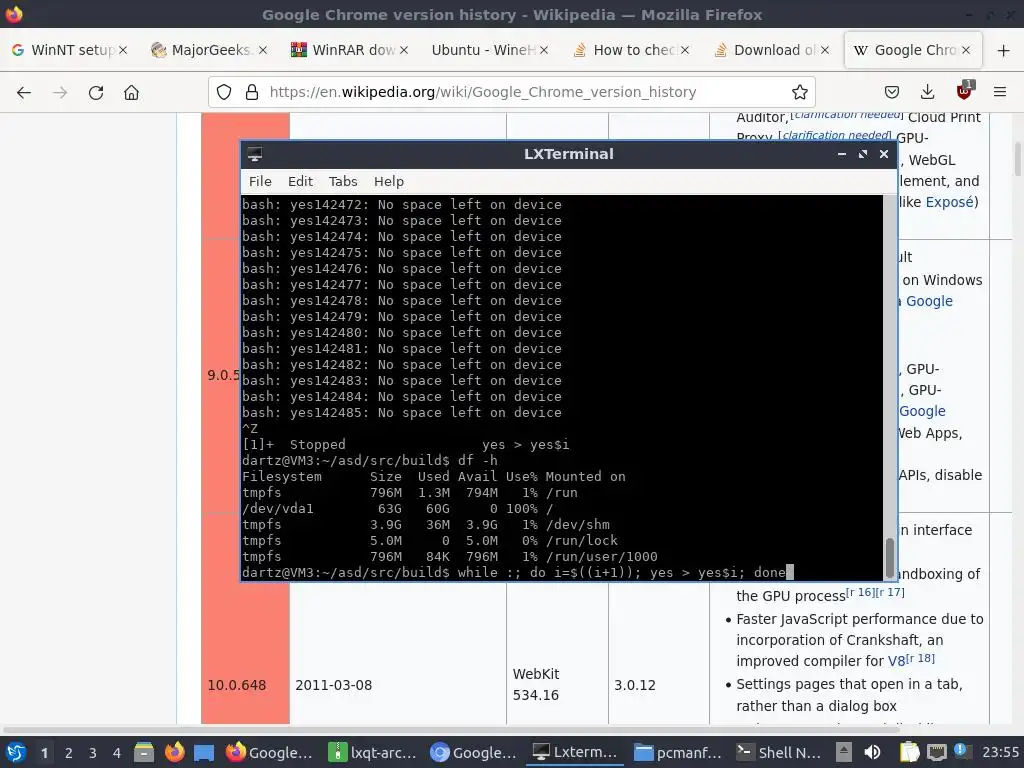Open clipboard manager tray icon
The width and height of the screenshot is (1024, 768).
click(x=909, y=752)
